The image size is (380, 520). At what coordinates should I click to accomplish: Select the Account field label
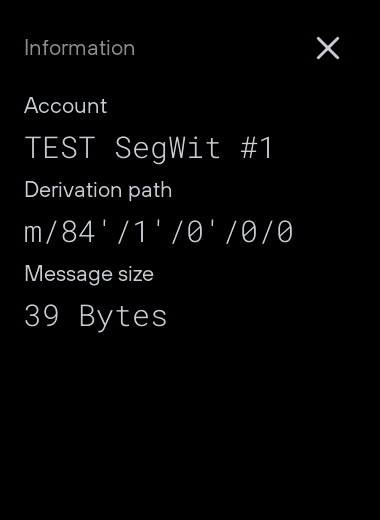66,106
